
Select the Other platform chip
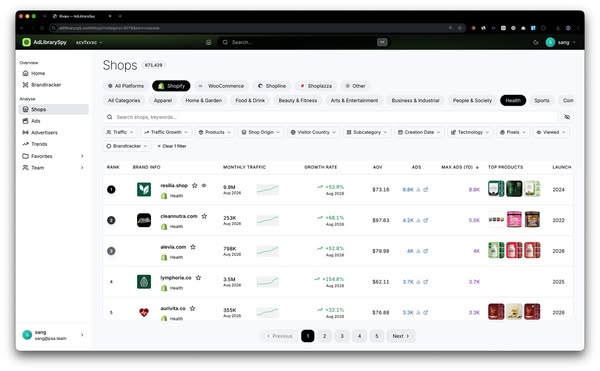(355, 86)
